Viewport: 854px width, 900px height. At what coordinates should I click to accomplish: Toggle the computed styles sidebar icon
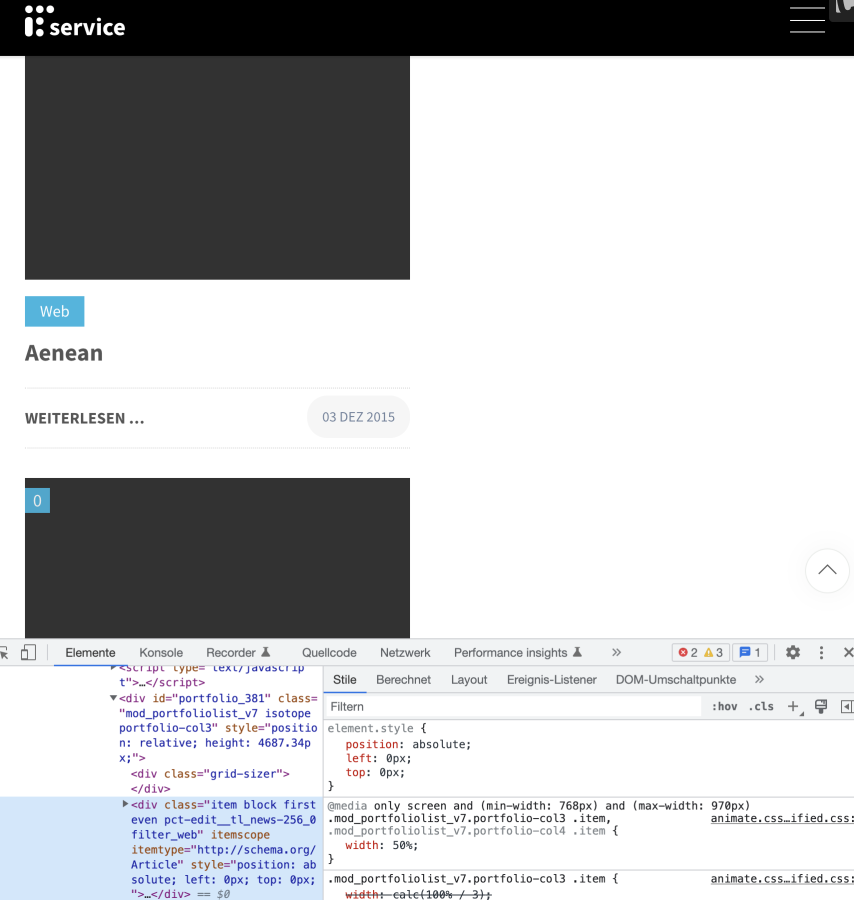(x=846, y=707)
